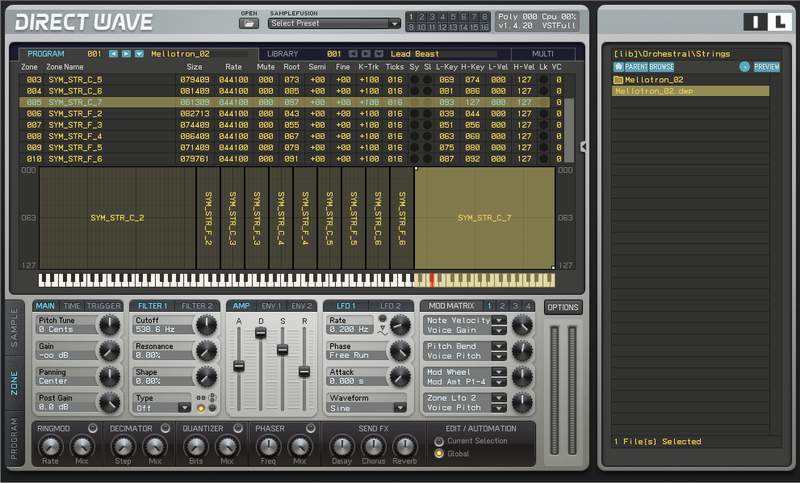Collapse the browser panel arrow
800x483 pixels.
coord(584,146)
